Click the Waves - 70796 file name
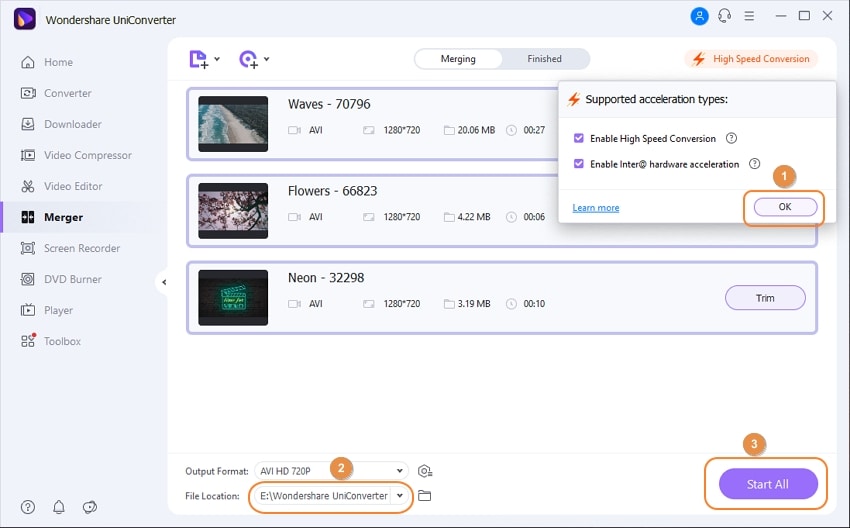This screenshot has height=528, width=850. 329,104
